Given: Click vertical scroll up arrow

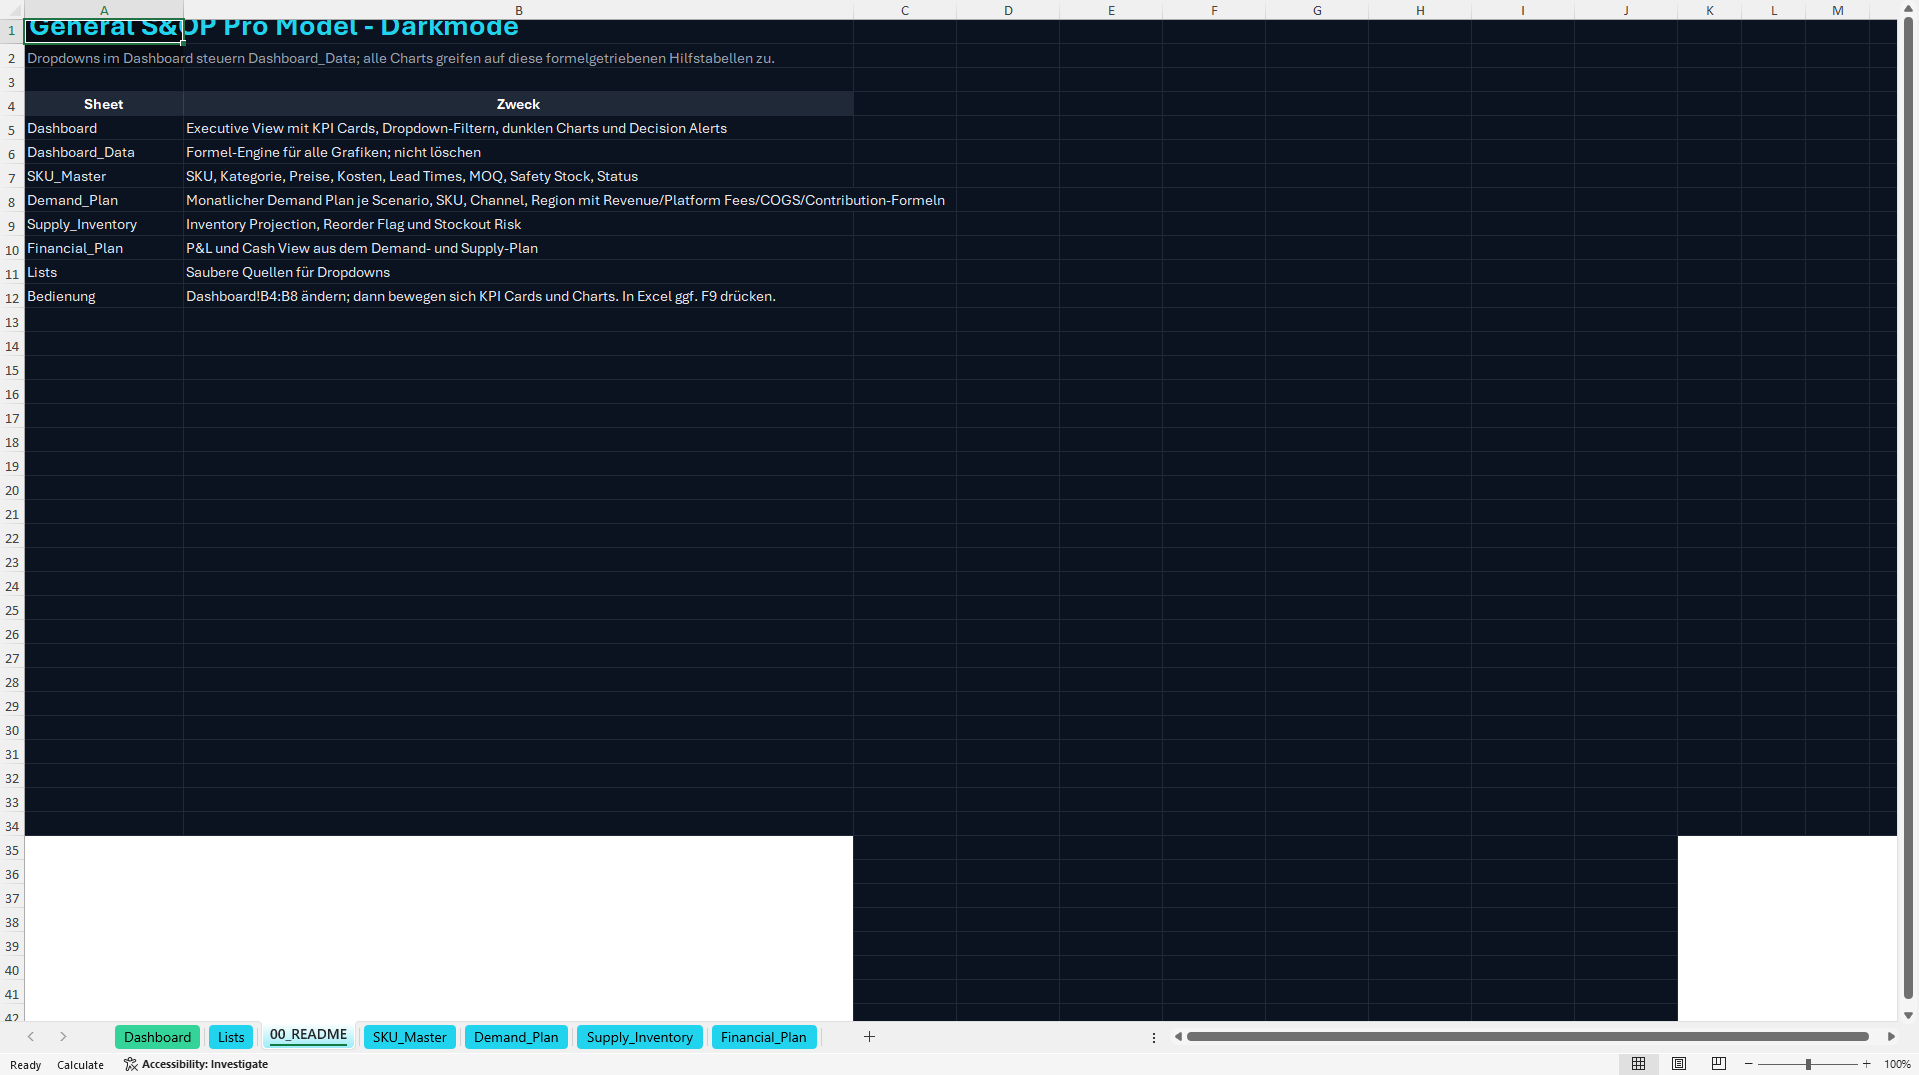Looking at the screenshot, I should click(1908, 9).
